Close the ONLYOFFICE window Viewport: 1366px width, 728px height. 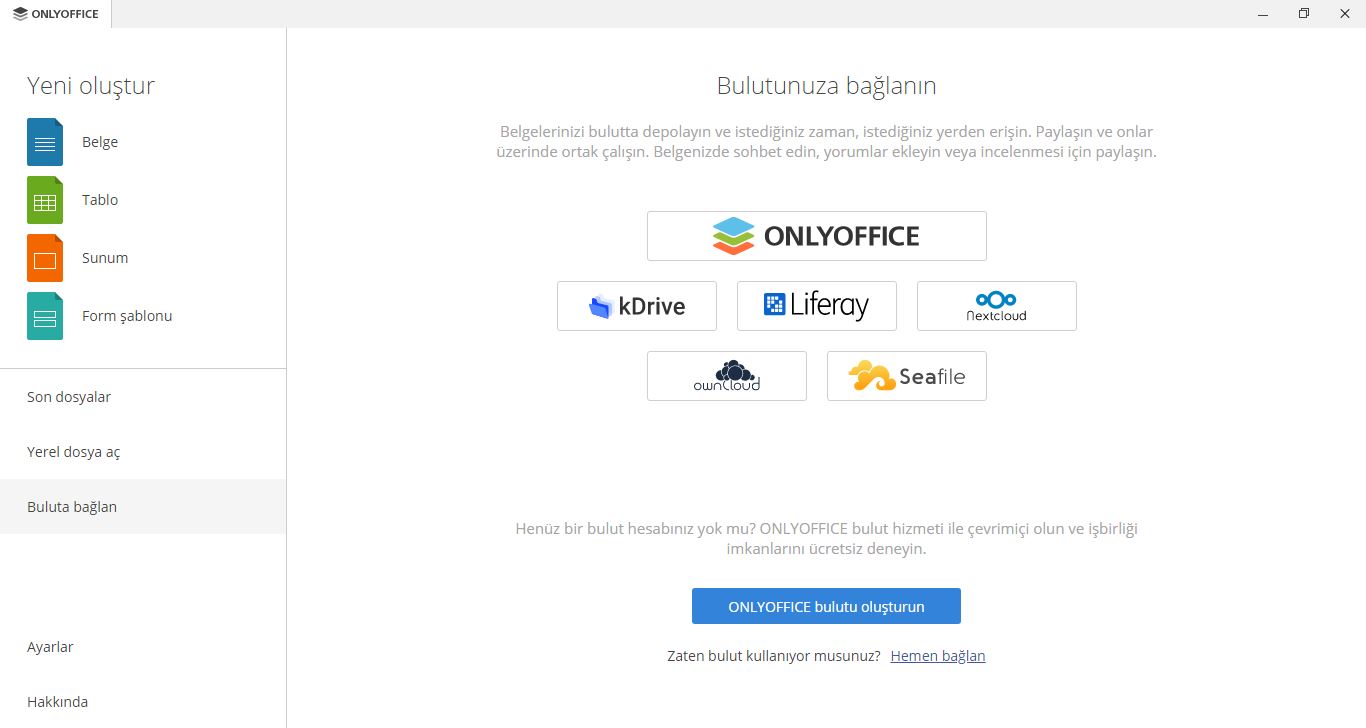[x=1346, y=14]
